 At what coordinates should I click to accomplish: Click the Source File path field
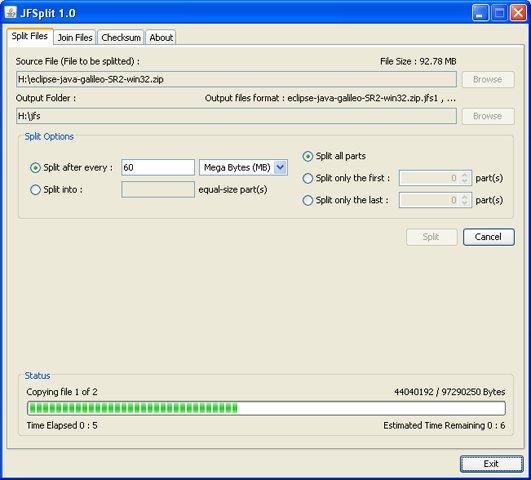pyautogui.click(x=236, y=79)
